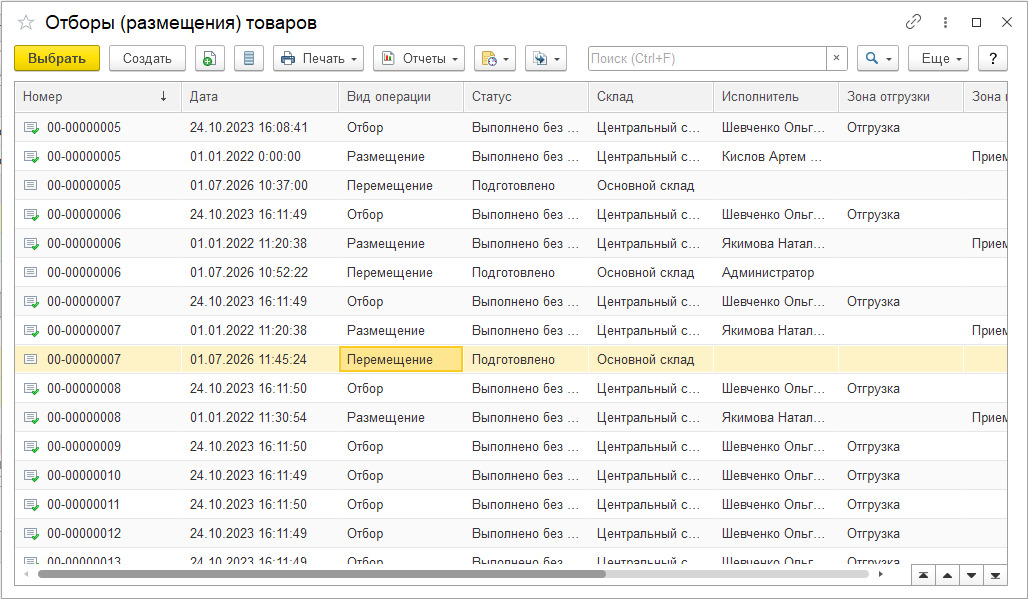Click the Создать button

pyautogui.click(x=147, y=58)
